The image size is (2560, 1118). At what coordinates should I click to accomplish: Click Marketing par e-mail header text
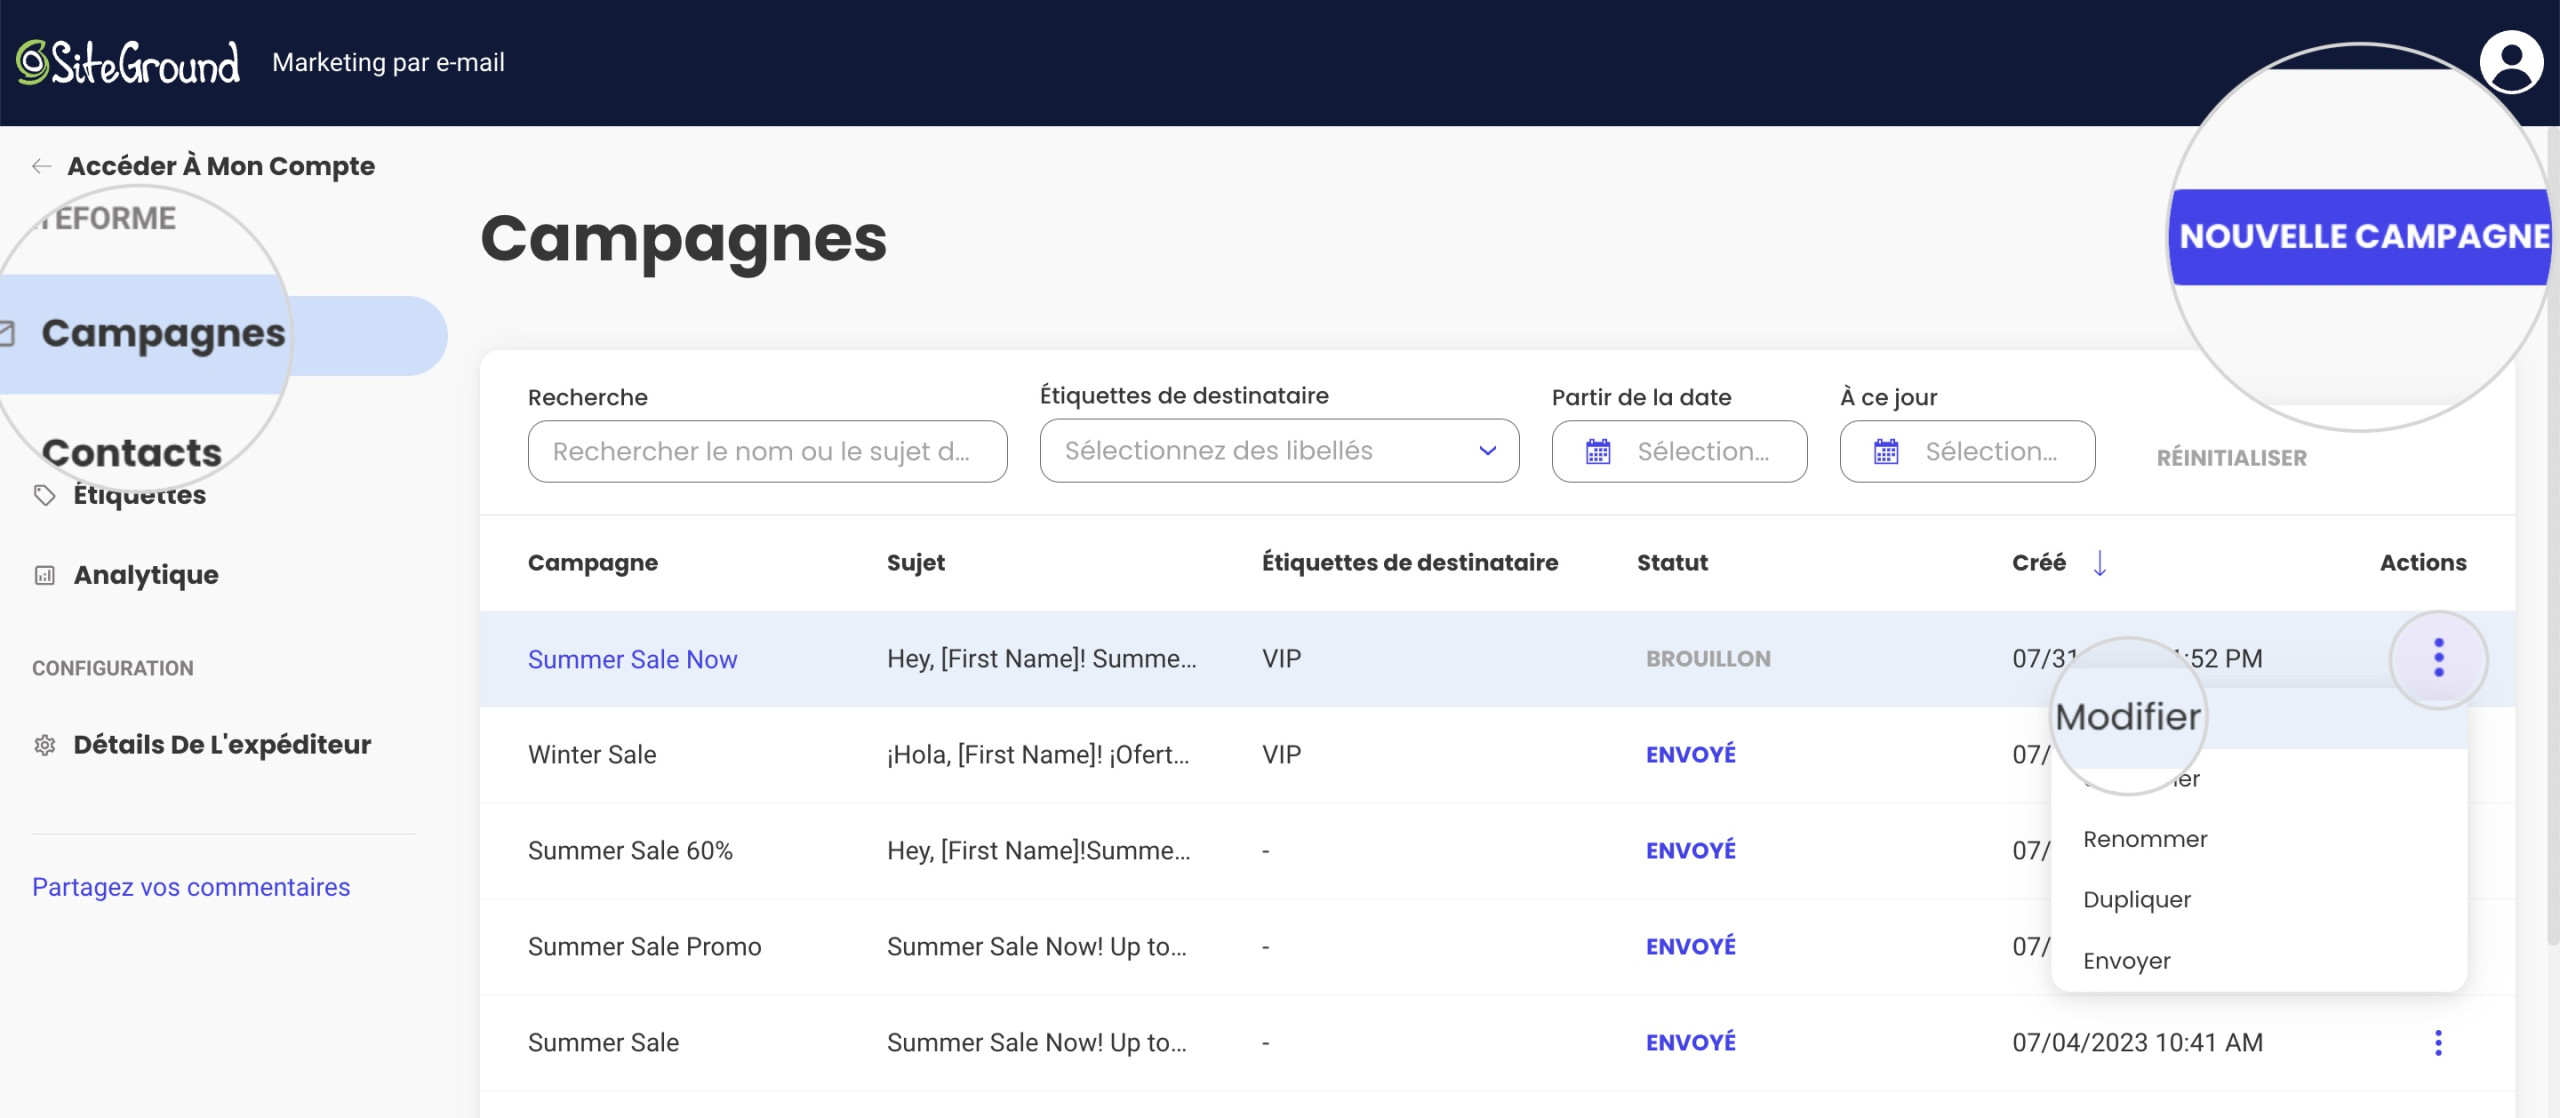point(388,63)
